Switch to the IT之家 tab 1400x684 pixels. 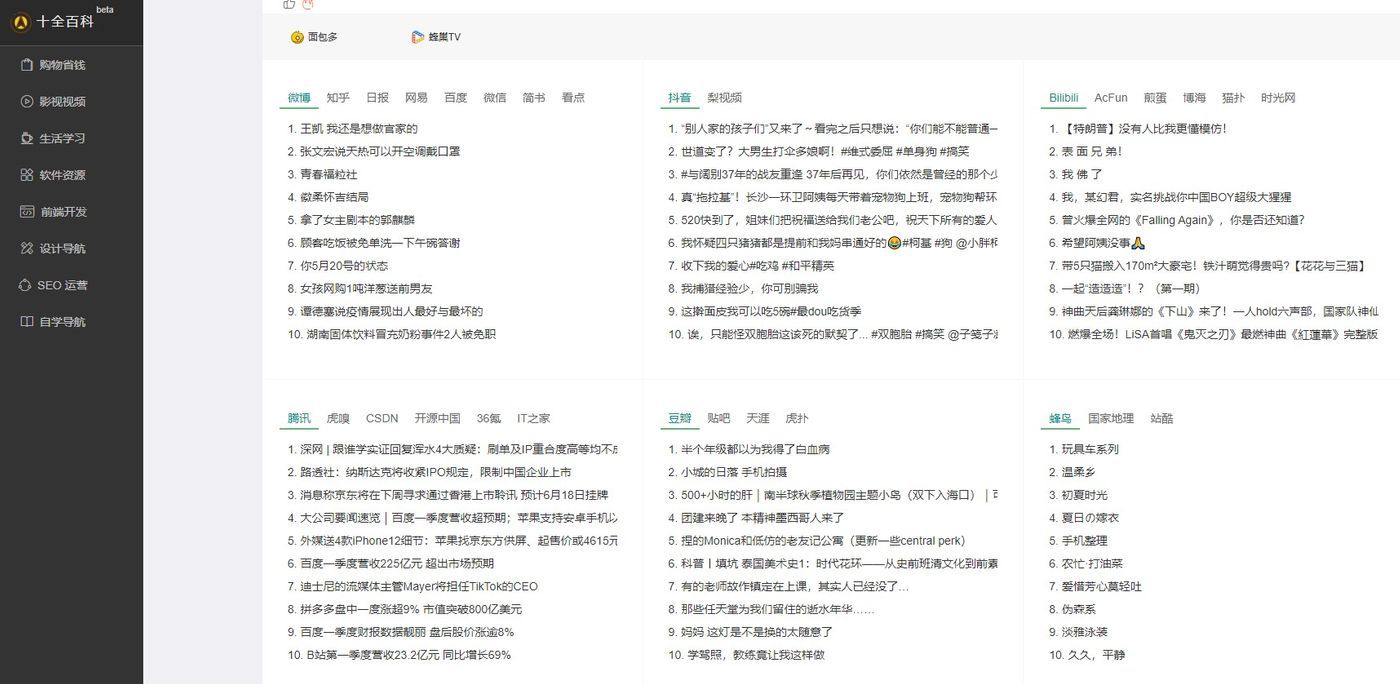(x=533, y=418)
